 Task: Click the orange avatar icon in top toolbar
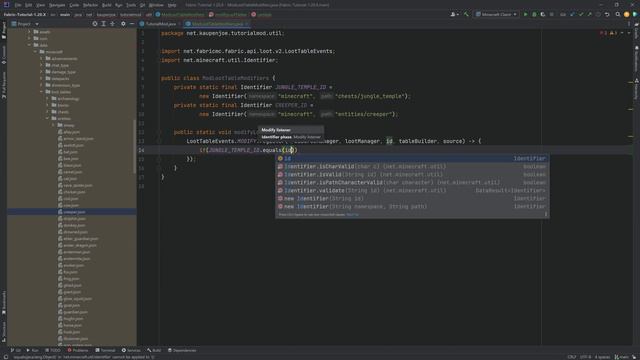[627, 14]
